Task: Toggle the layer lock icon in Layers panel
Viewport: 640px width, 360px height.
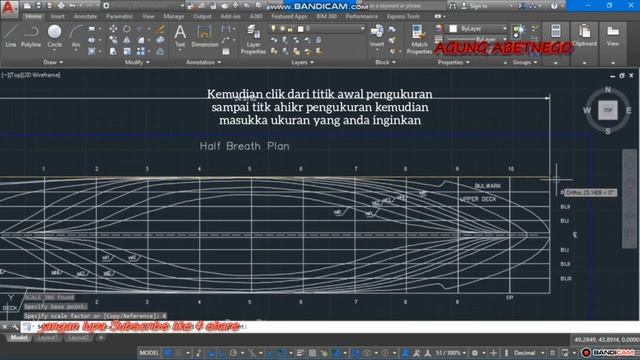Action: click(x=290, y=29)
